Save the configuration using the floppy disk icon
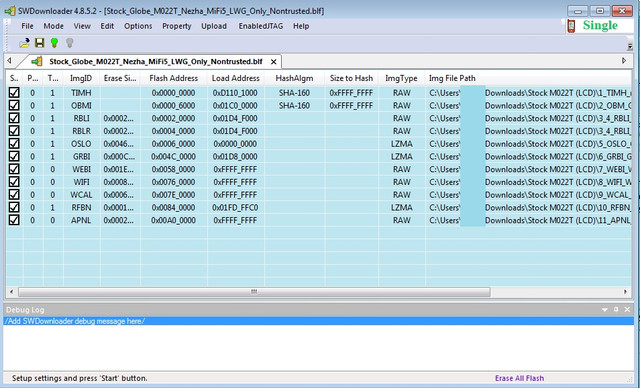This screenshot has height=388, width=640. click(40, 43)
